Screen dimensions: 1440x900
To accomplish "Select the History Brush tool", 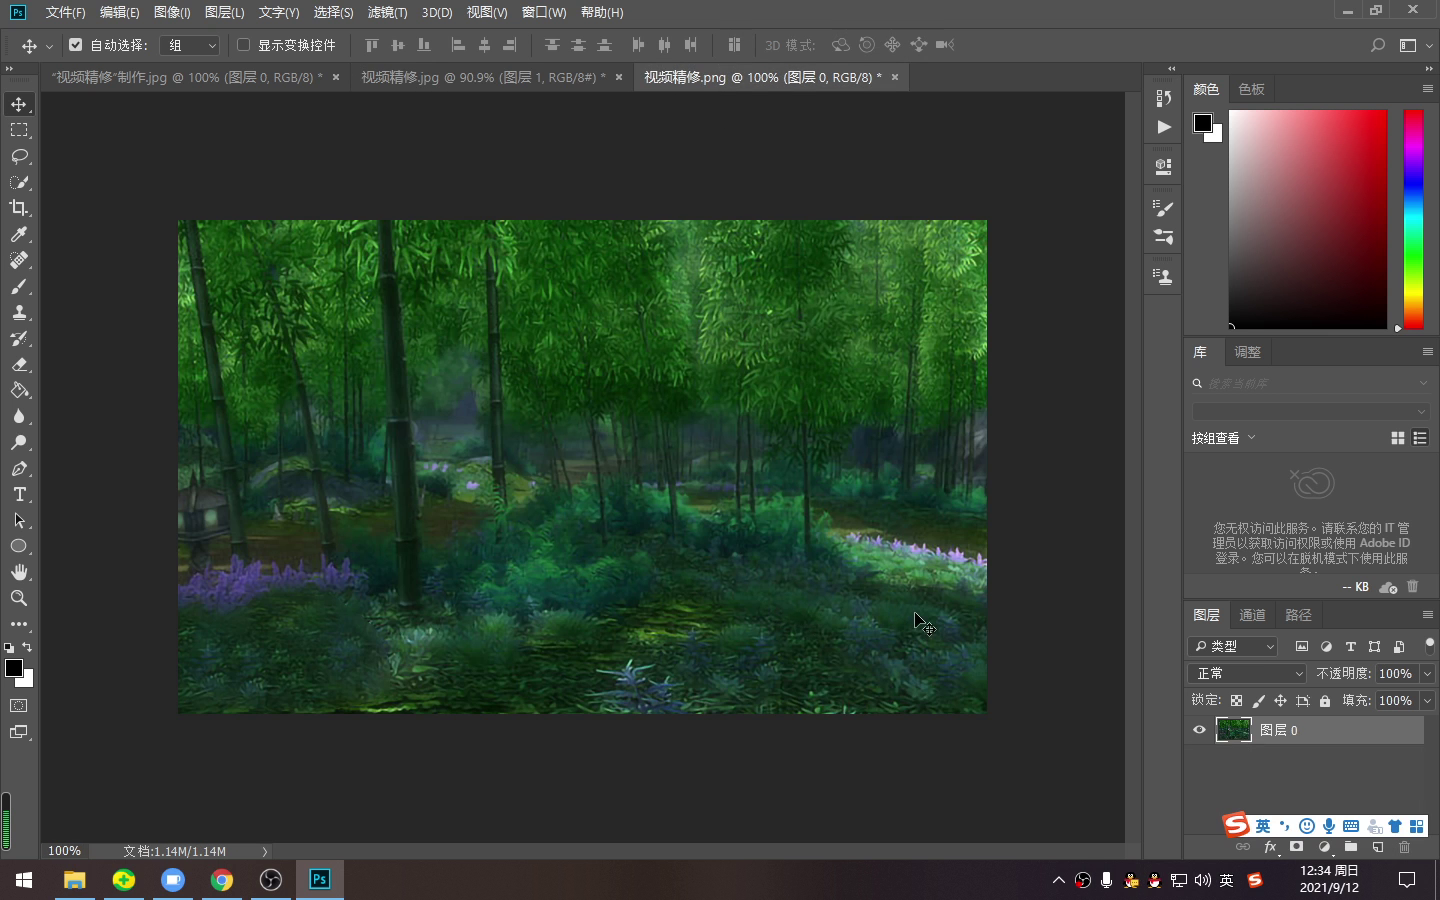I will coord(19,338).
